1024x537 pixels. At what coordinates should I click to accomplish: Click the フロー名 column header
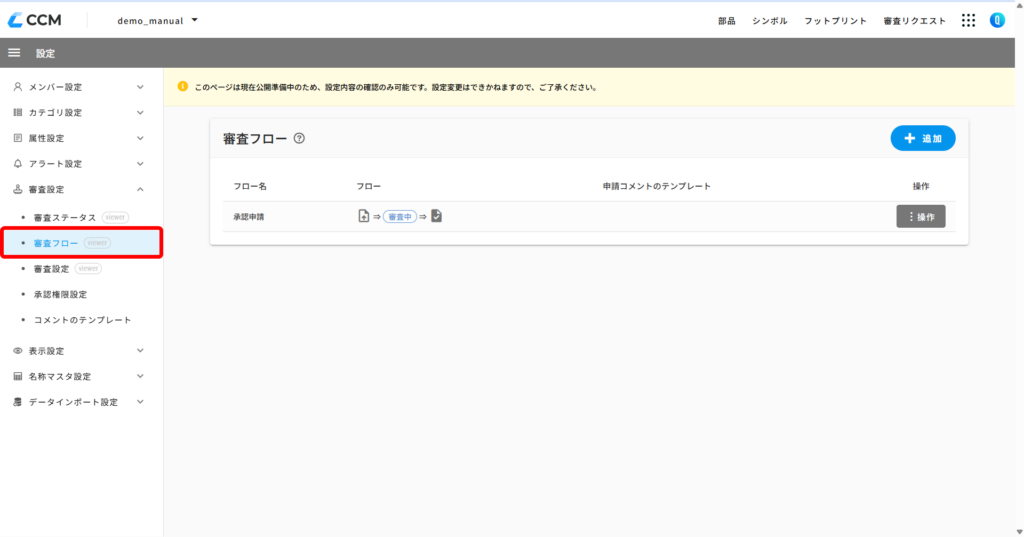tap(250, 186)
